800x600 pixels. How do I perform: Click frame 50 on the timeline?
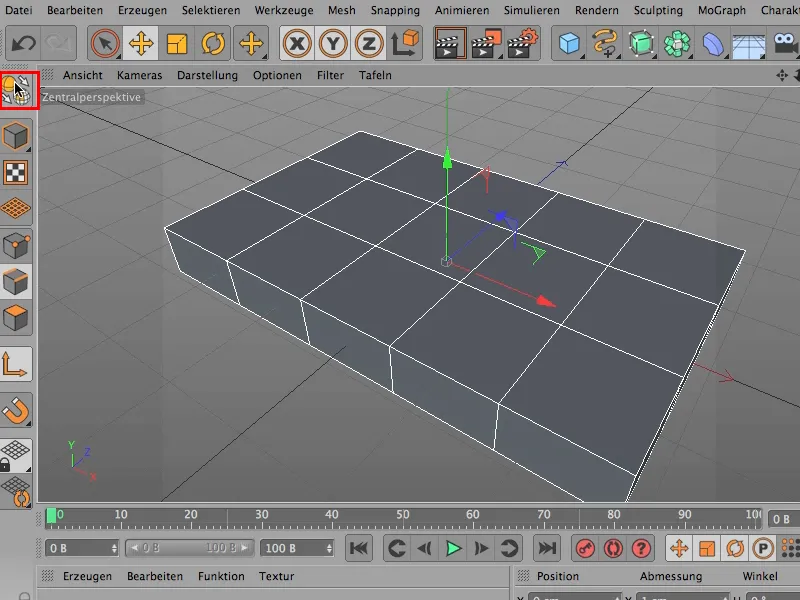[x=403, y=517]
